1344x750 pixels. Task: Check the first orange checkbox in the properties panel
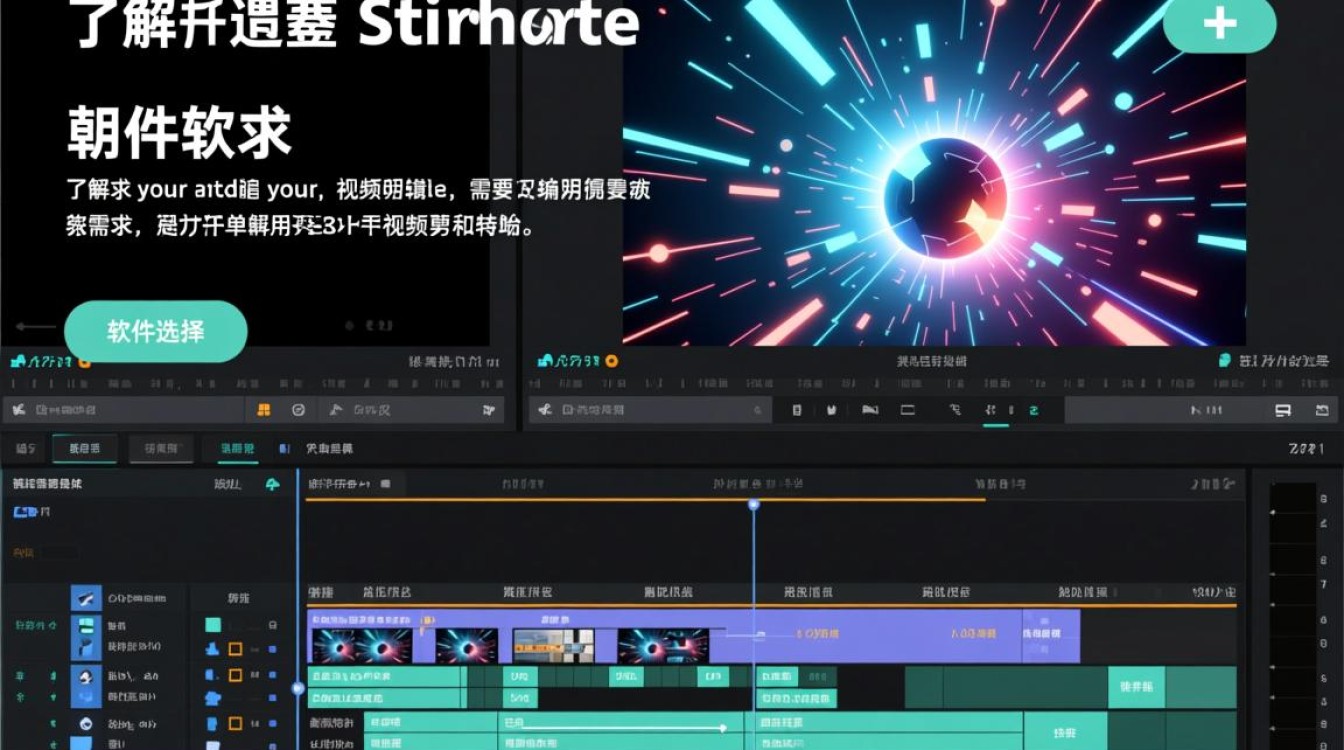(x=236, y=648)
